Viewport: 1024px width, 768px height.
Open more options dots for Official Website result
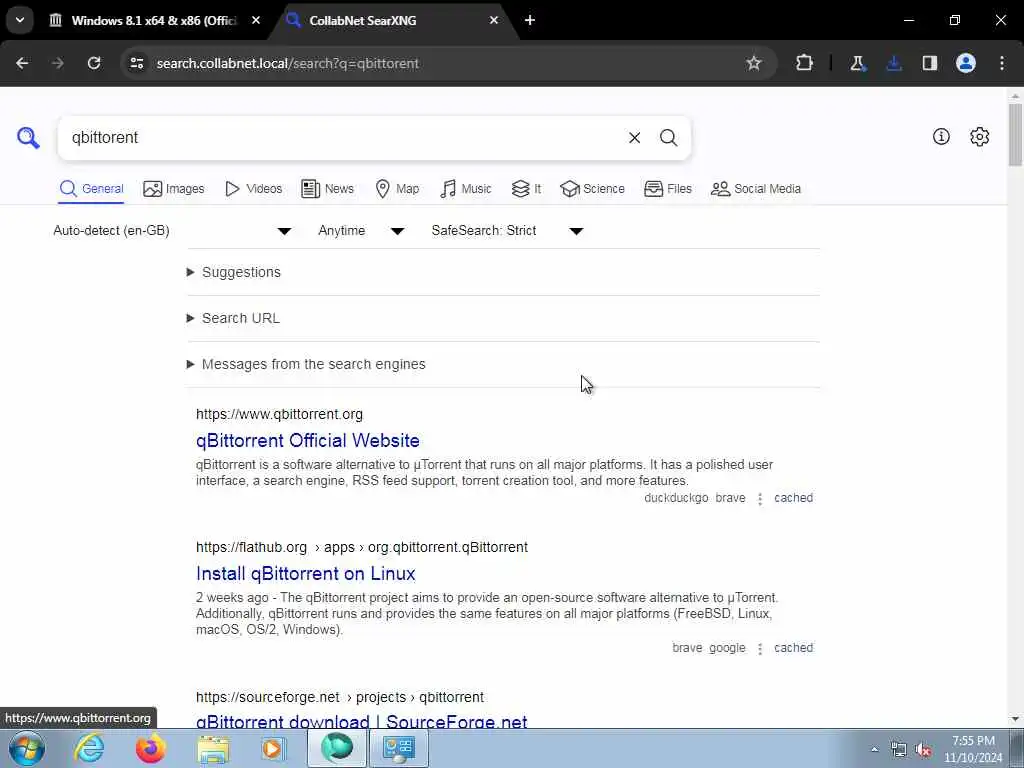[x=760, y=499]
